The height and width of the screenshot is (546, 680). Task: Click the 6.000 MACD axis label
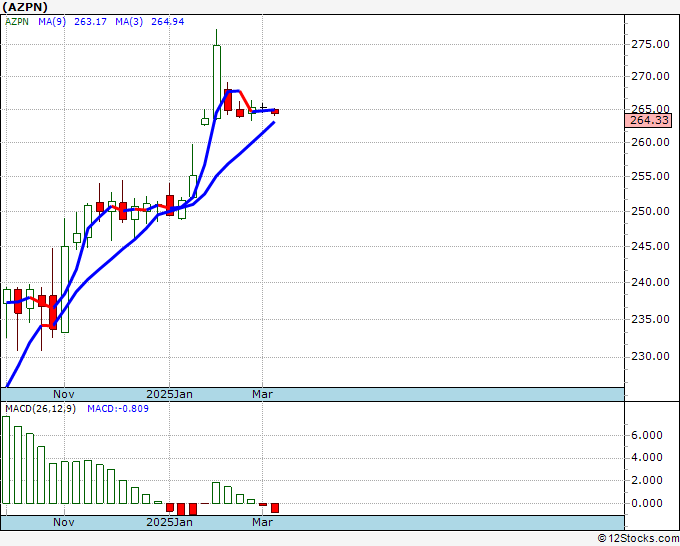pyautogui.click(x=647, y=435)
